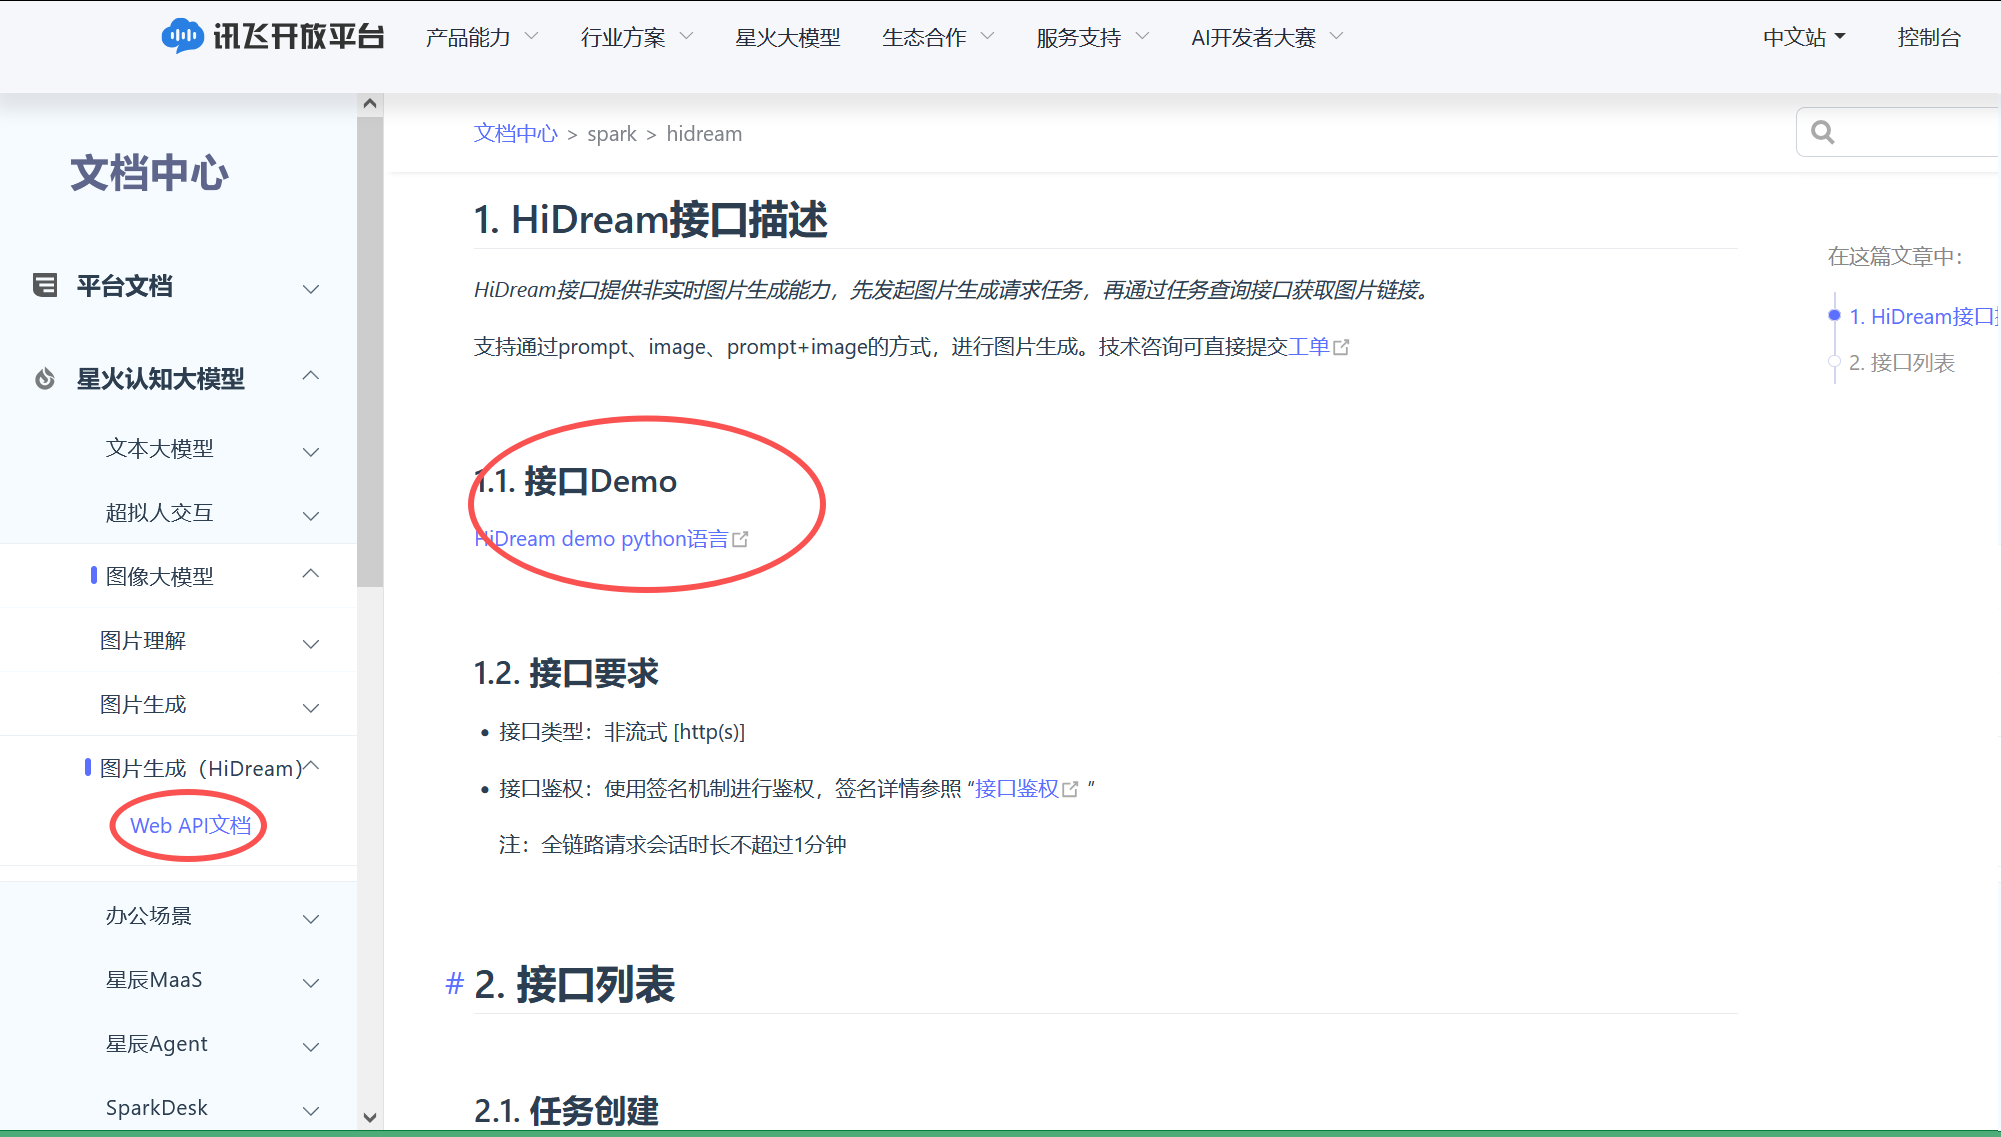Image resolution: width=2001 pixels, height=1137 pixels.
Task: Click the external link icon after HiDream demo python语言
Action: pyautogui.click(x=740, y=538)
